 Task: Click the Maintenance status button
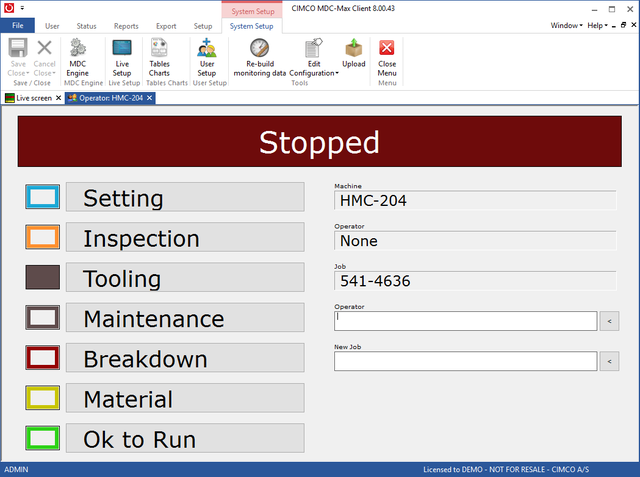click(x=185, y=317)
